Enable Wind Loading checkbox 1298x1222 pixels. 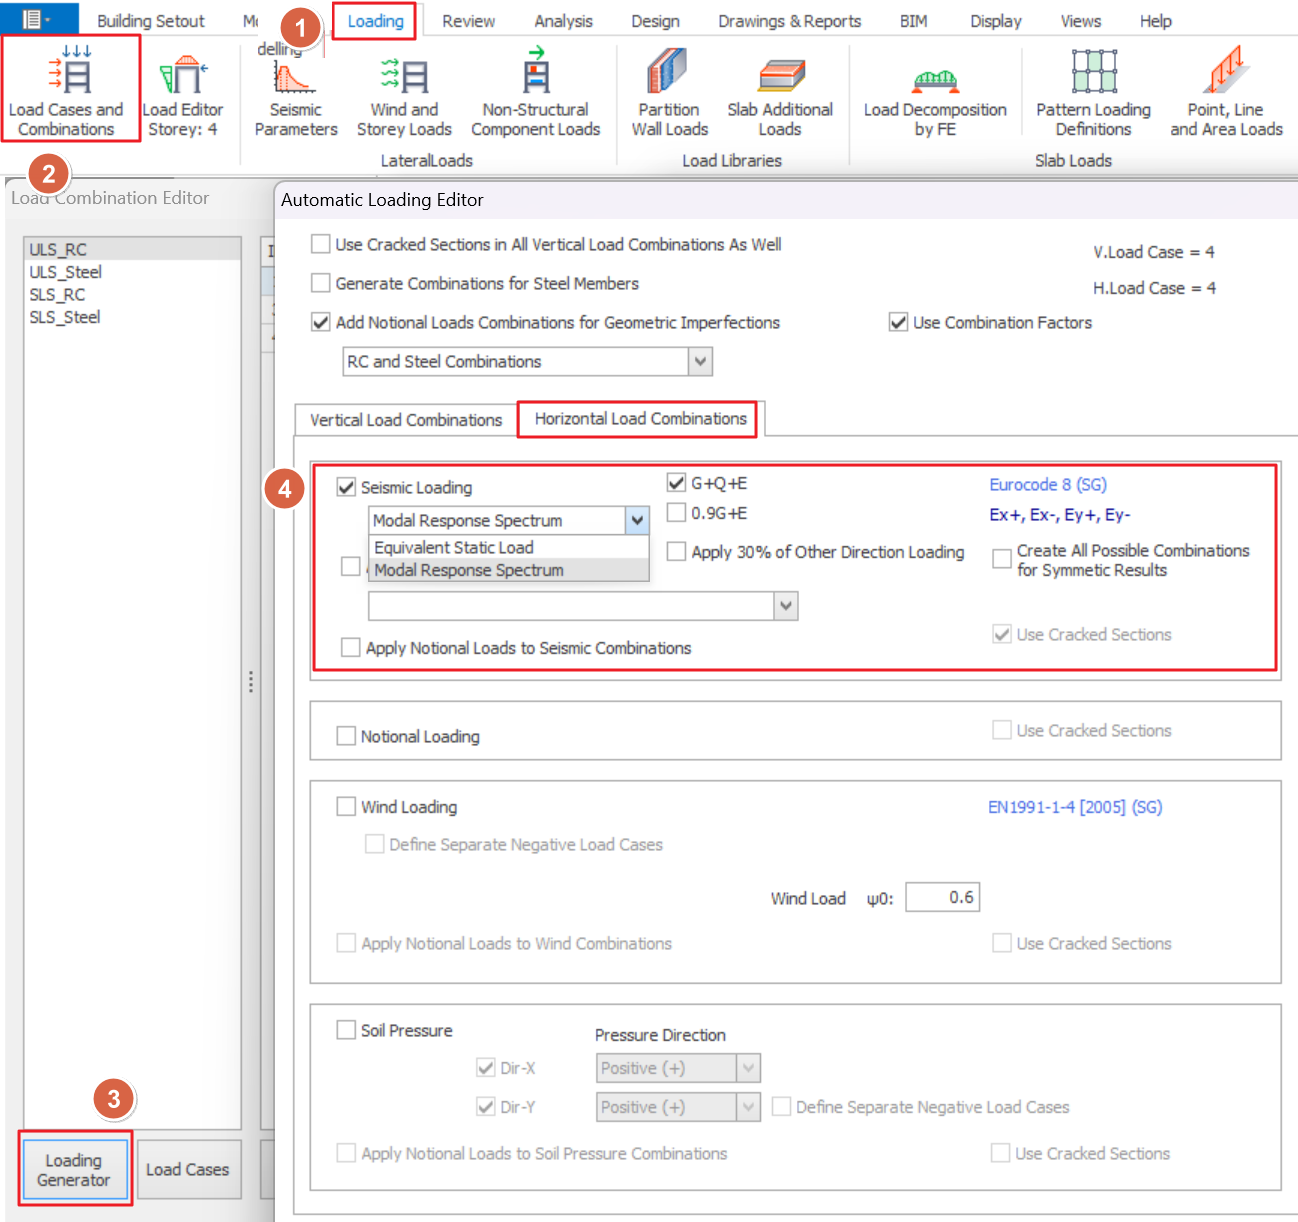[x=347, y=806]
